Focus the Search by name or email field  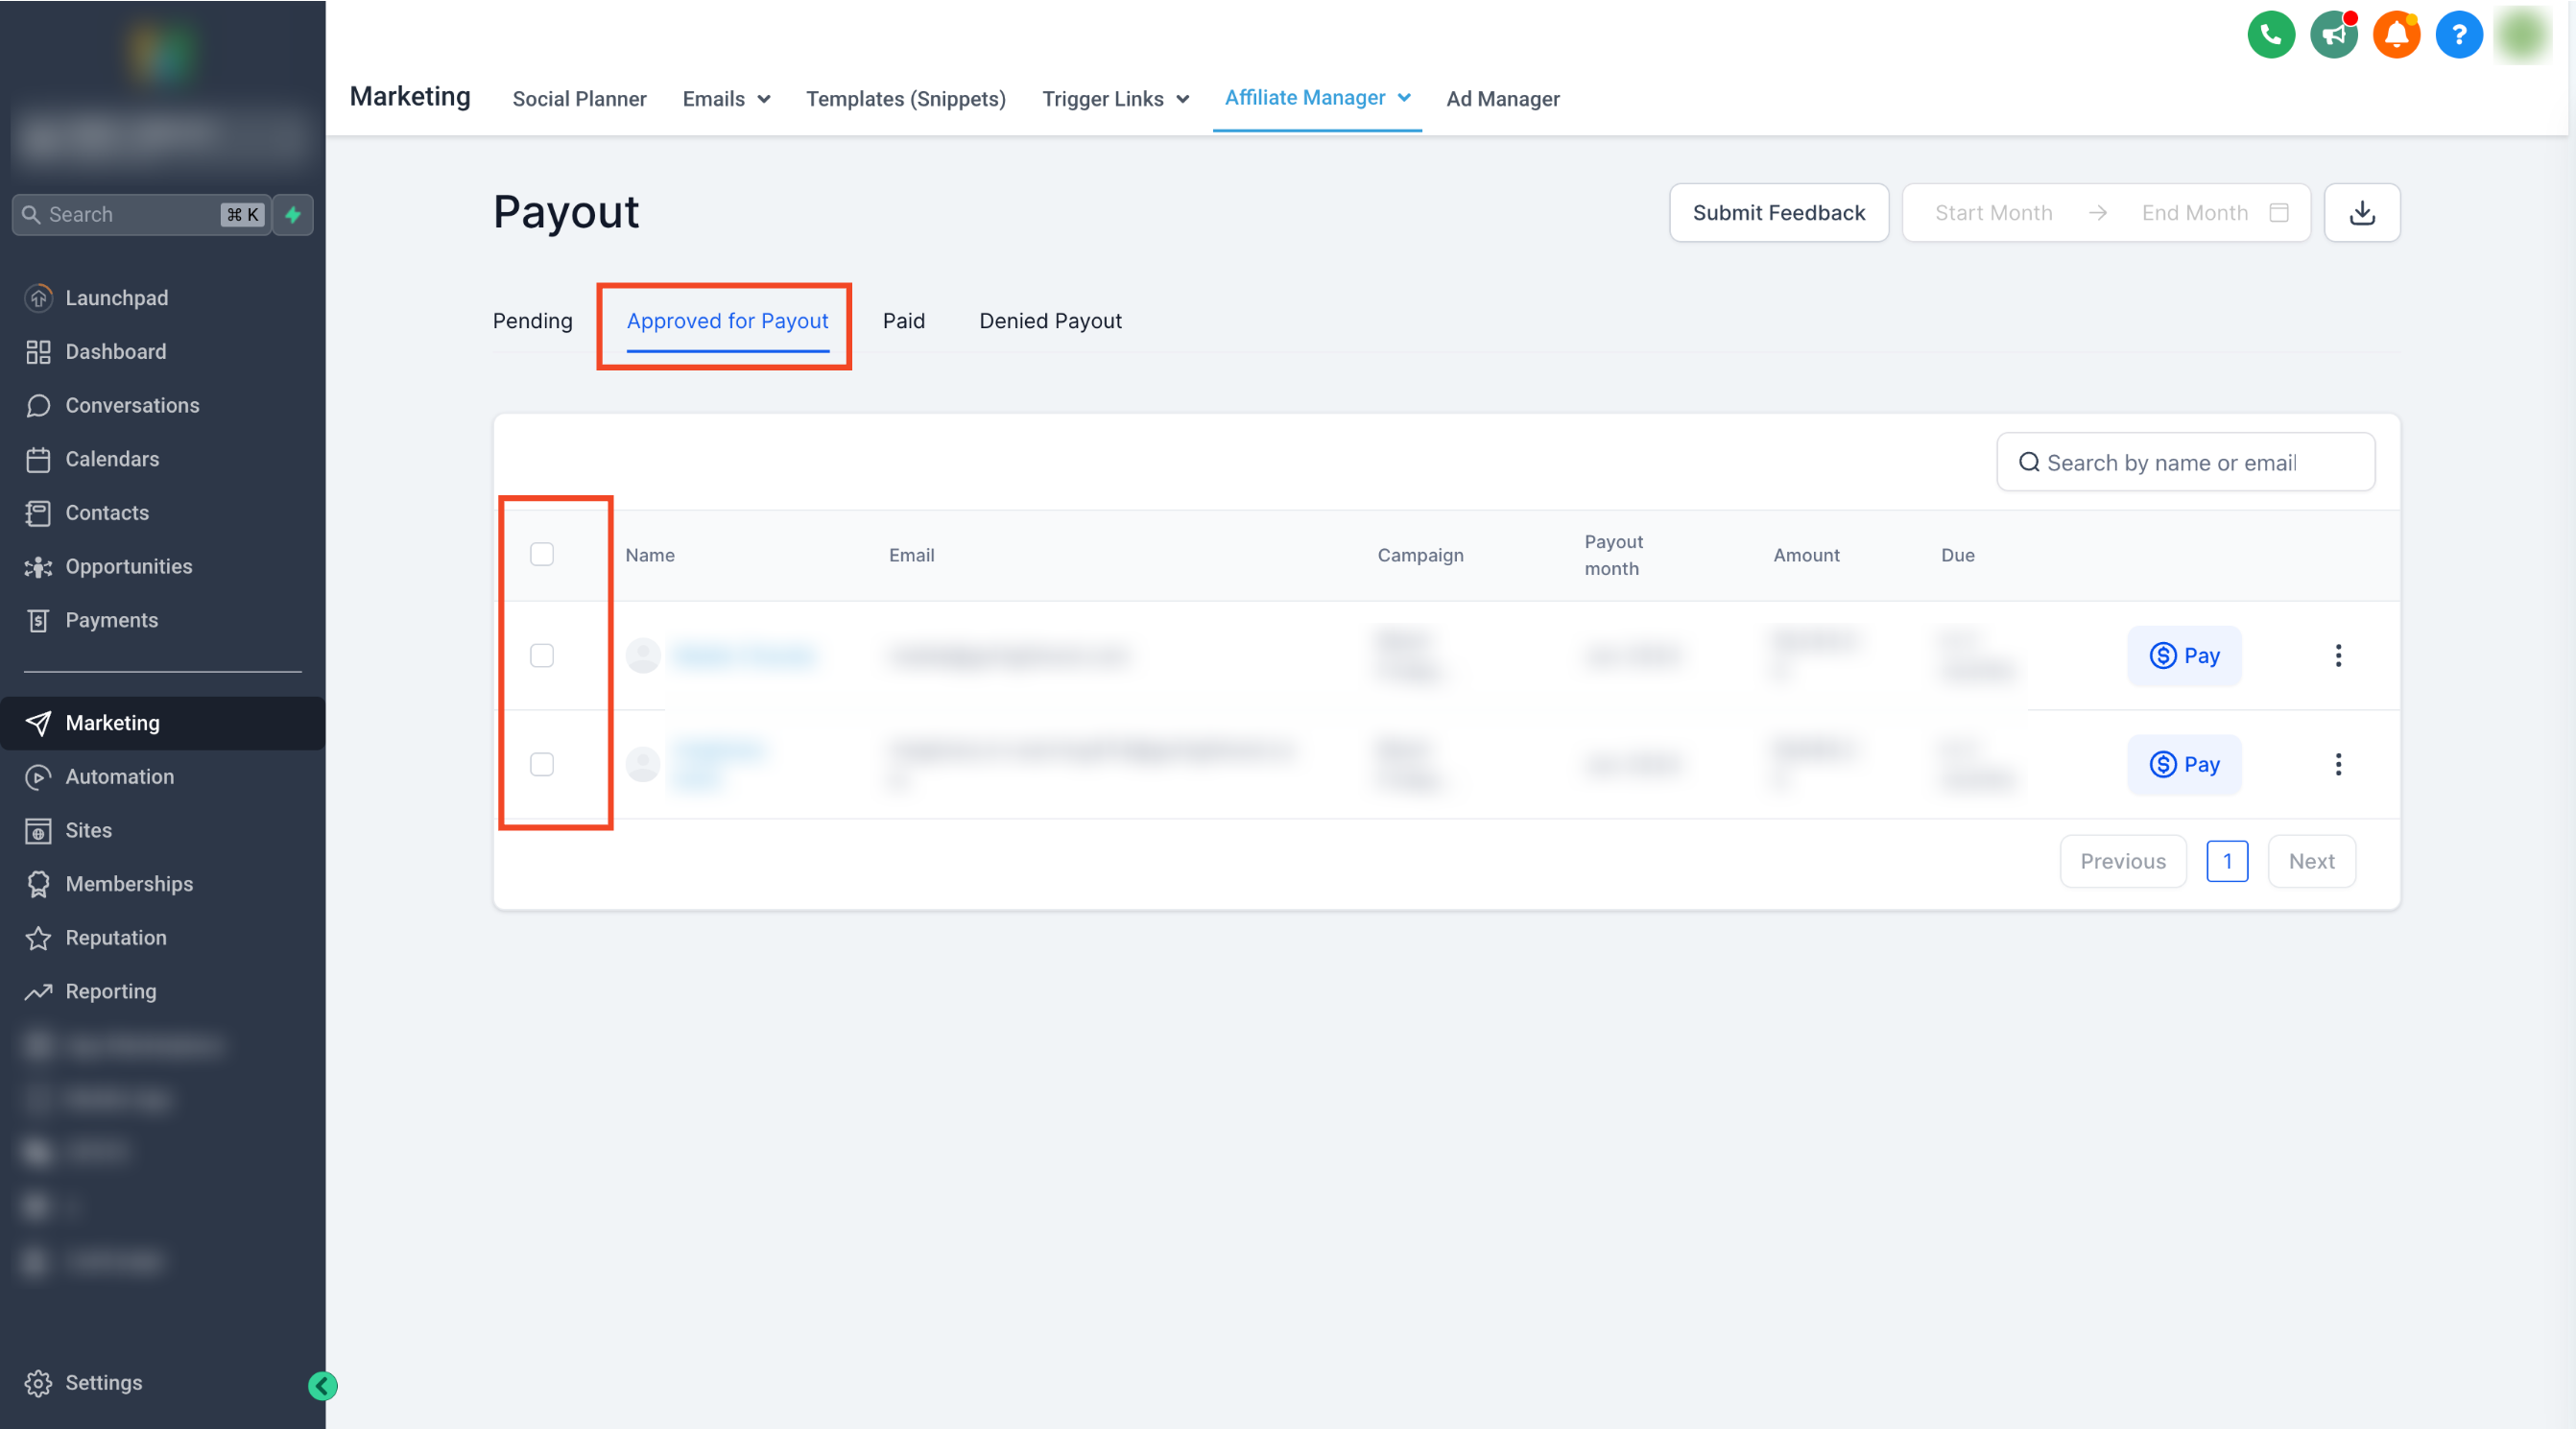click(2185, 462)
